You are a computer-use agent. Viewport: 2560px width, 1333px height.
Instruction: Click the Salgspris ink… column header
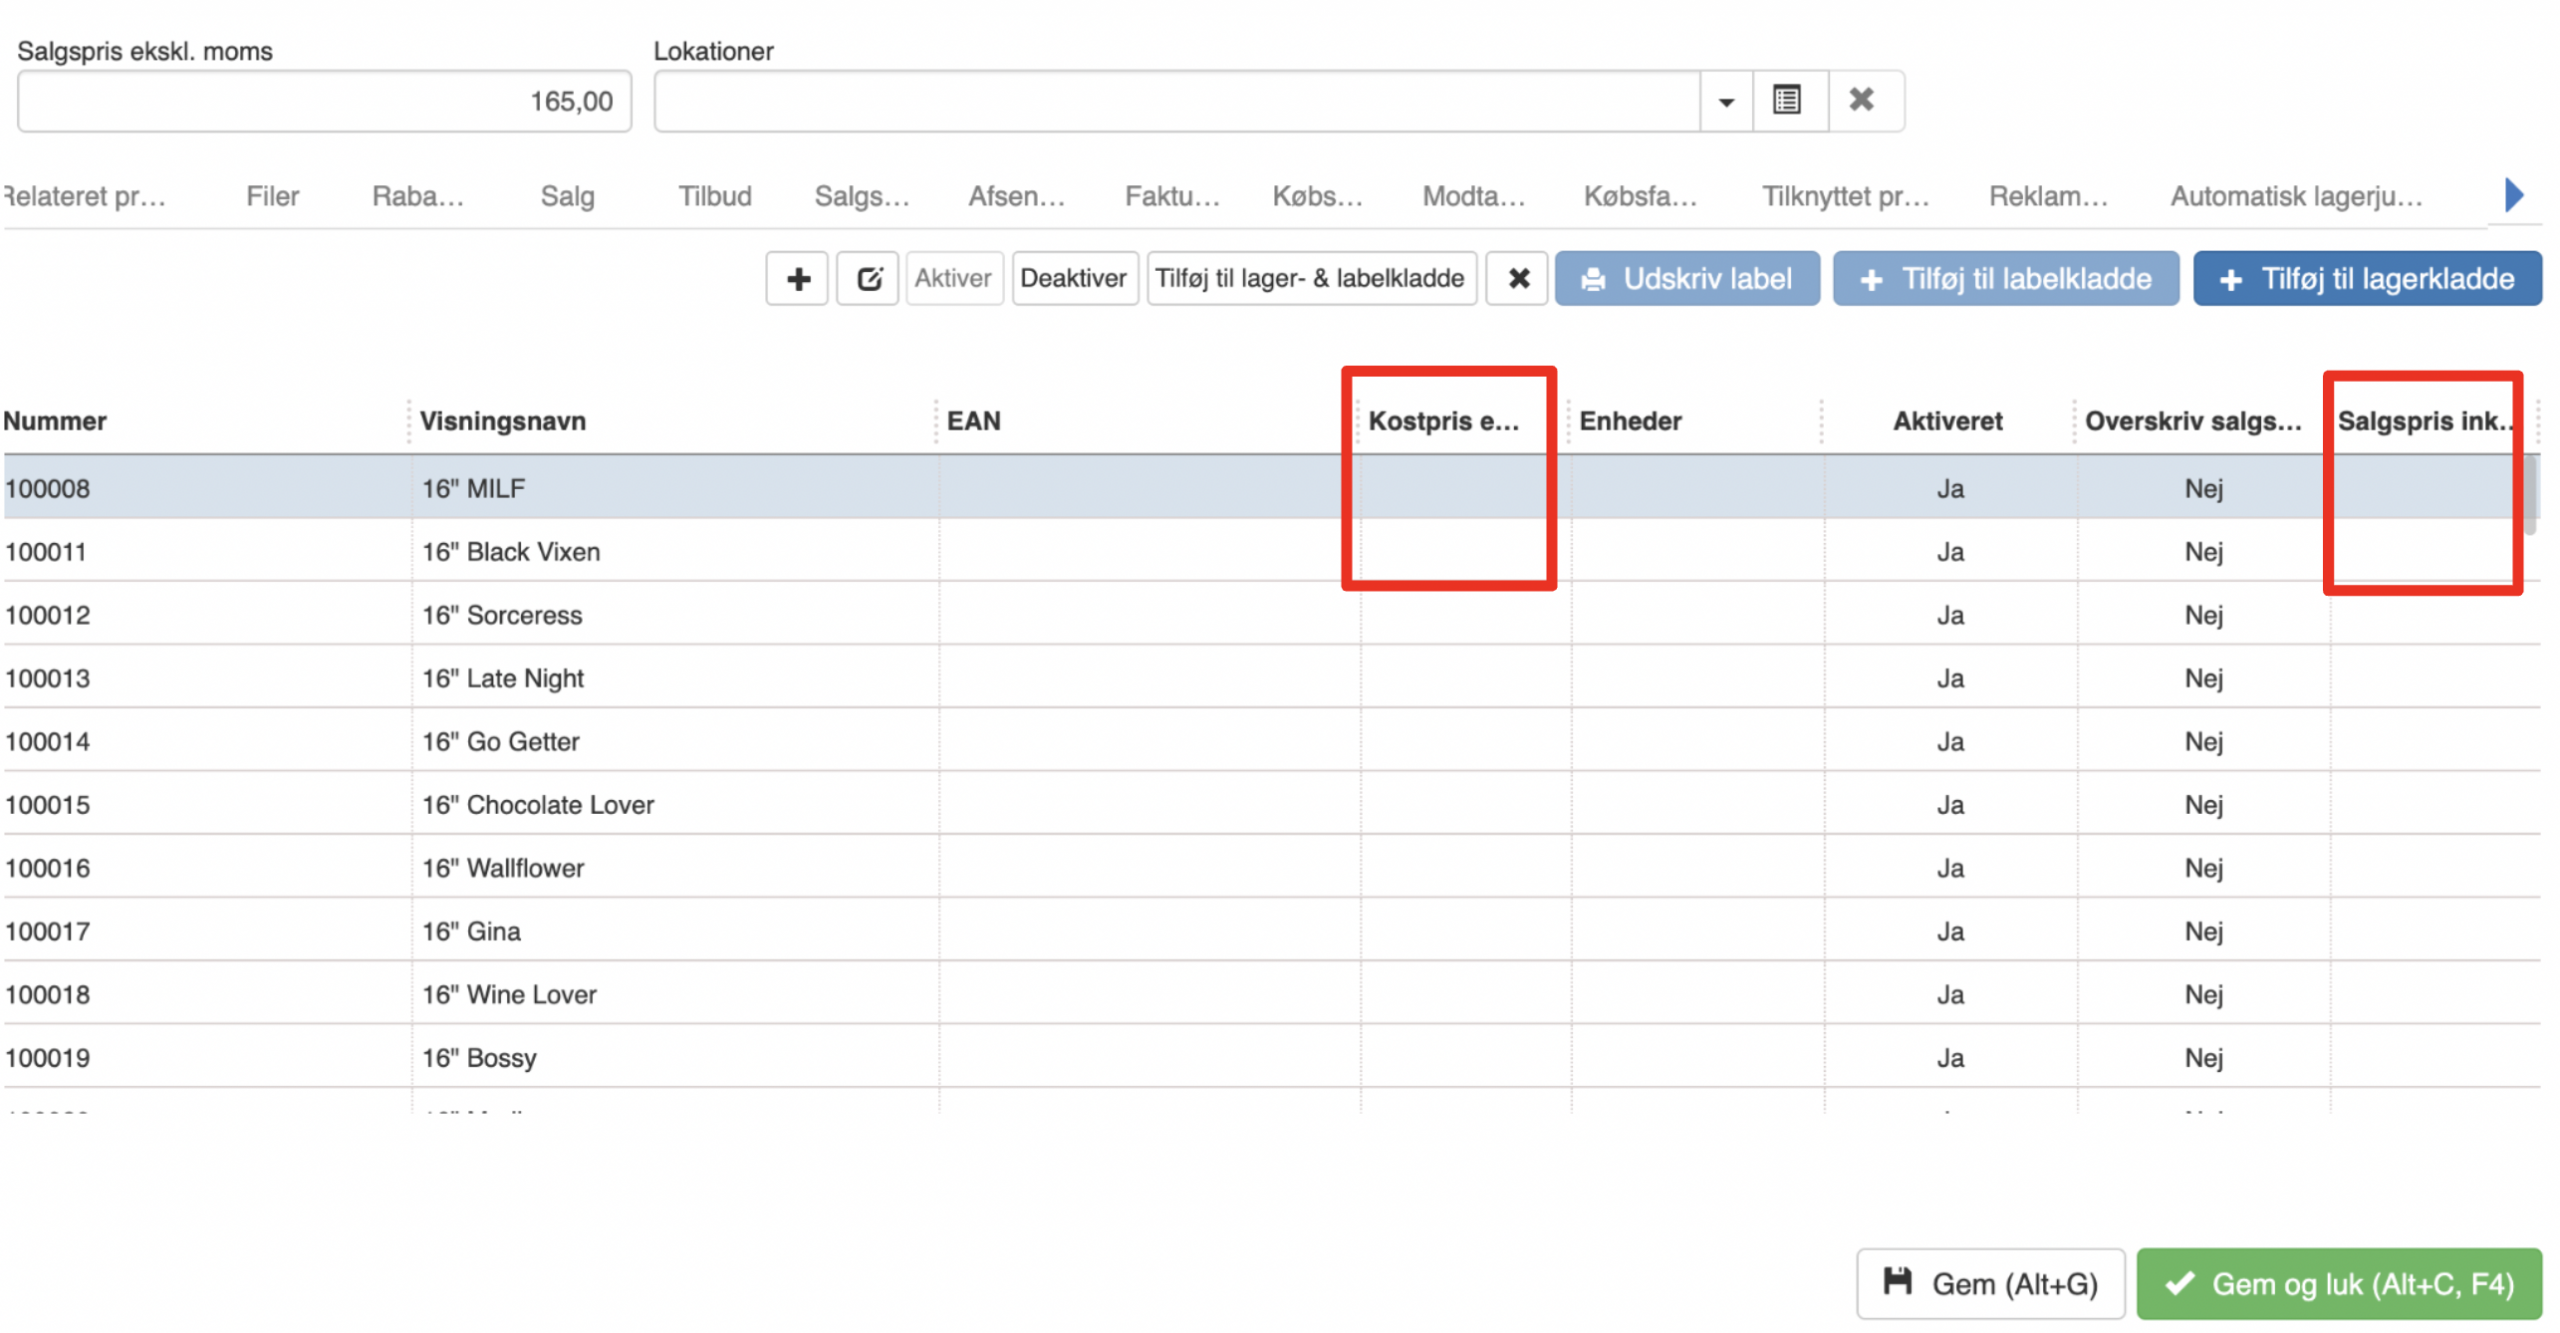point(2425,421)
